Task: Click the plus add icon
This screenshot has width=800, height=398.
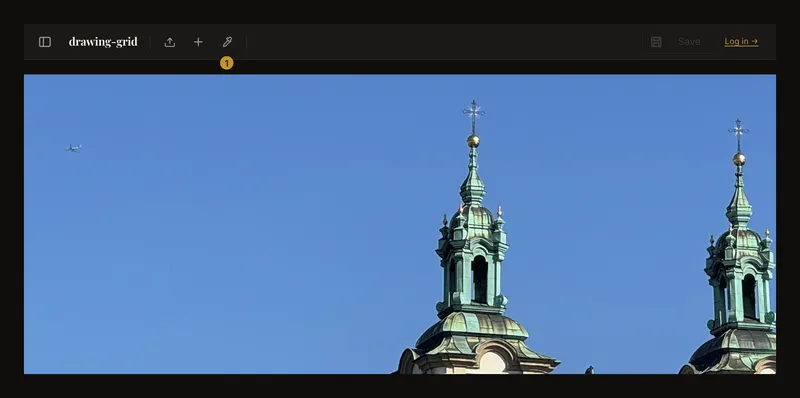Action: click(198, 42)
